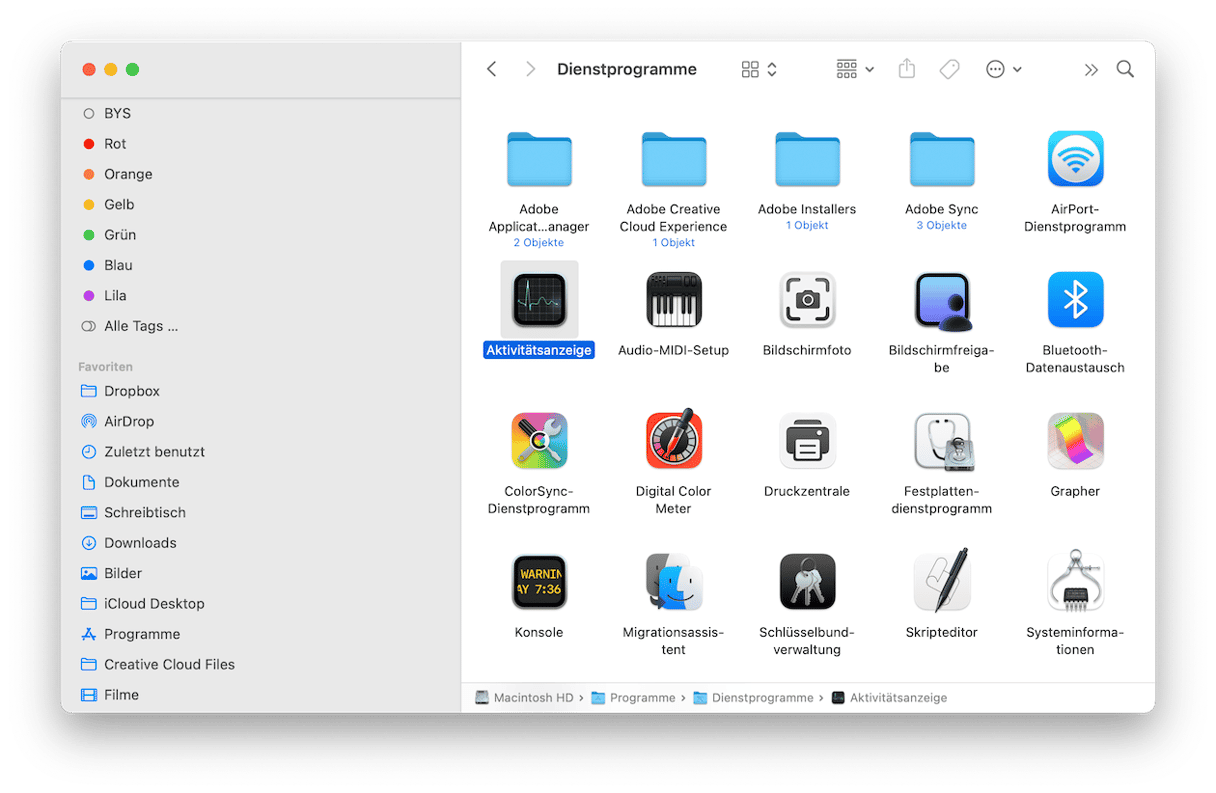The width and height of the screenshot is (1216, 793).
Task: Jump to Dienstprogramme in path bar
Action: tap(754, 698)
